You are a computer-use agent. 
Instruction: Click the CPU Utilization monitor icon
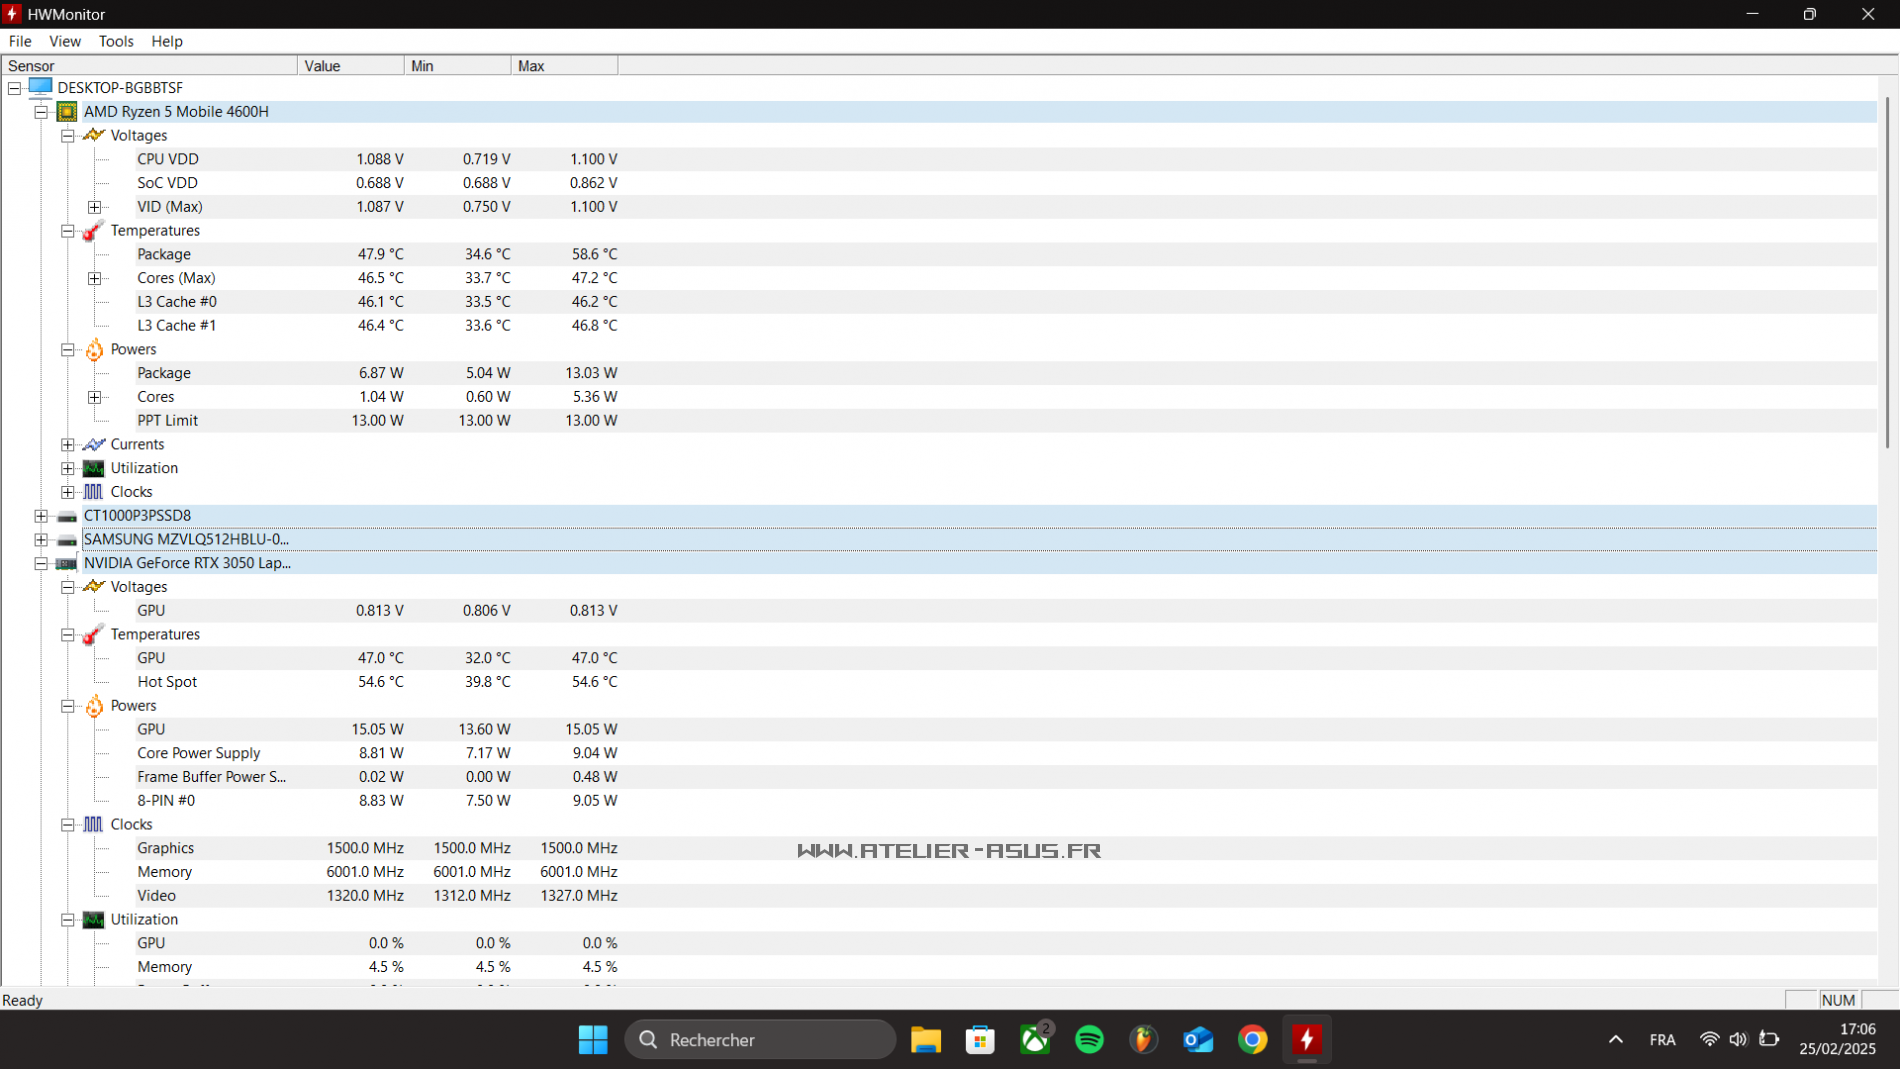(x=94, y=468)
